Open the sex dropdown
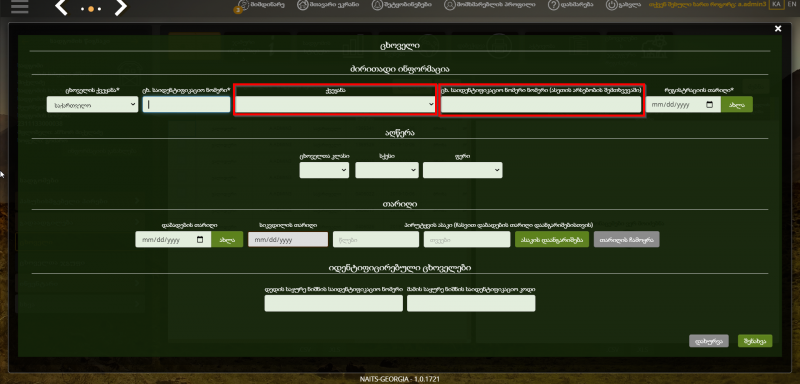This screenshot has width=800, height=384. tap(387, 170)
